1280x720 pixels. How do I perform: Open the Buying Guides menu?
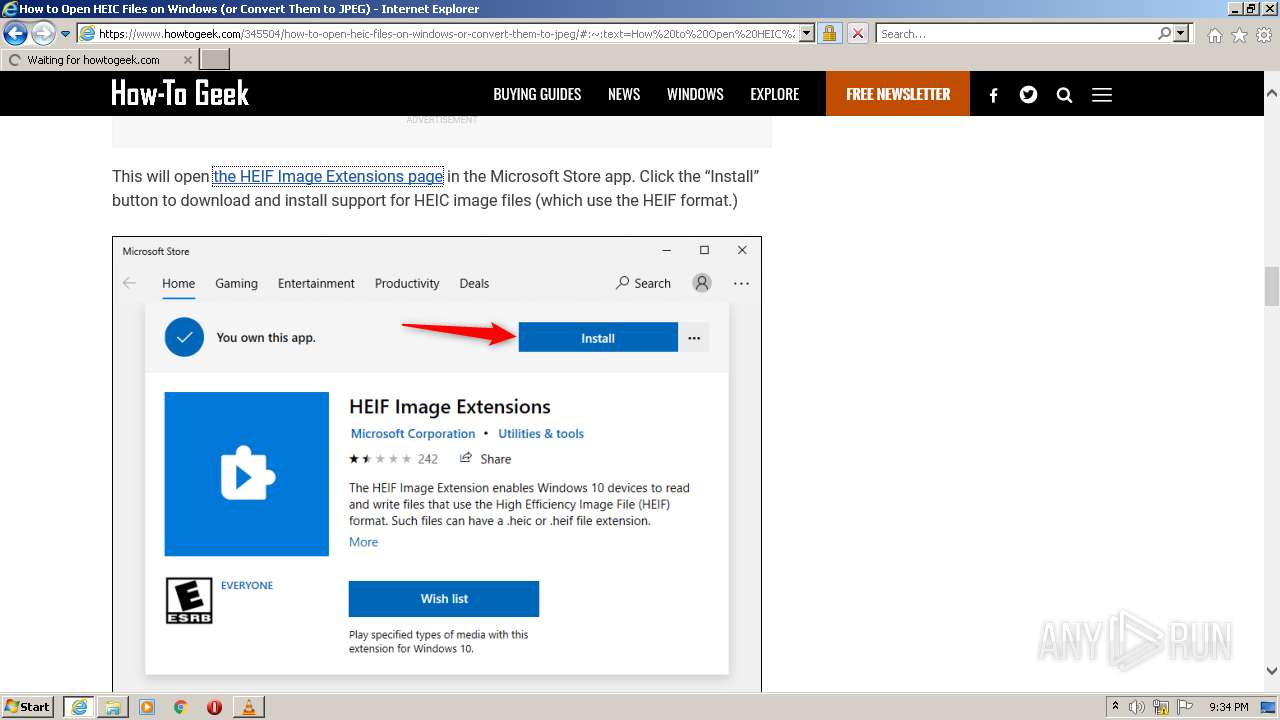(x=537, y=94)
